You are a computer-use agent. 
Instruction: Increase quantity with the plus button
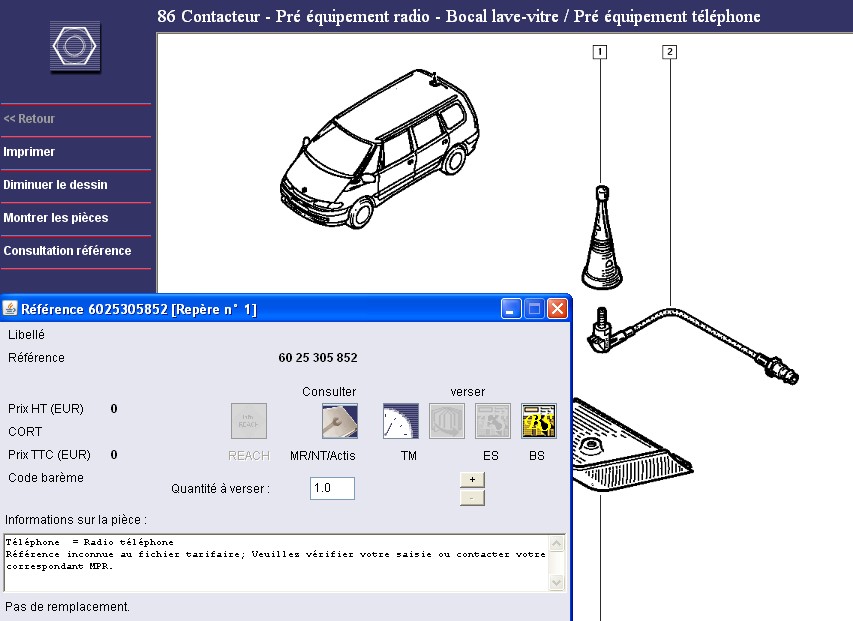[x=472, y=479]
